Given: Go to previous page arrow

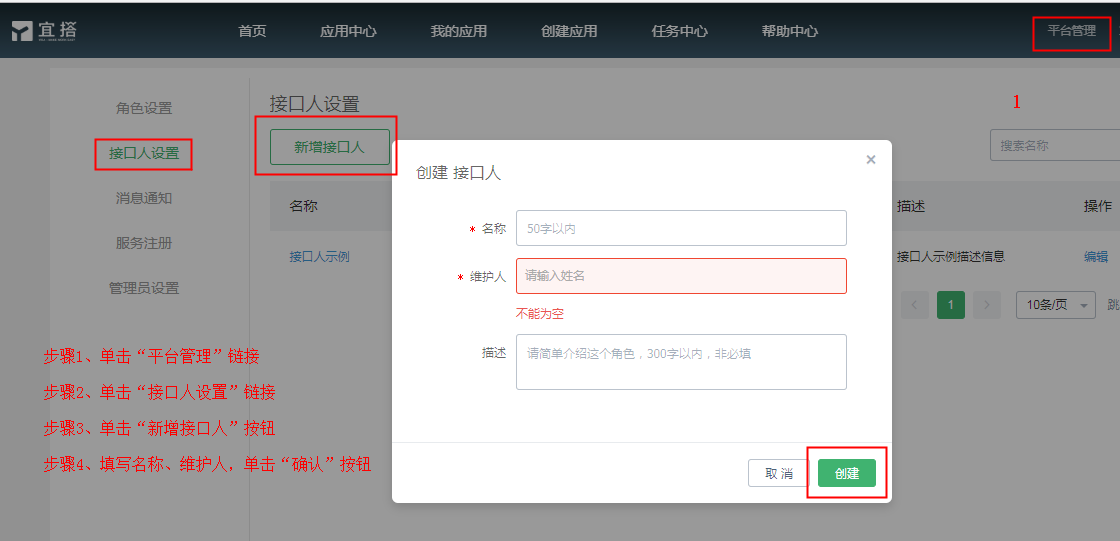Looking at the screenshot, I should pyautogui.click(x=915, y=305).
